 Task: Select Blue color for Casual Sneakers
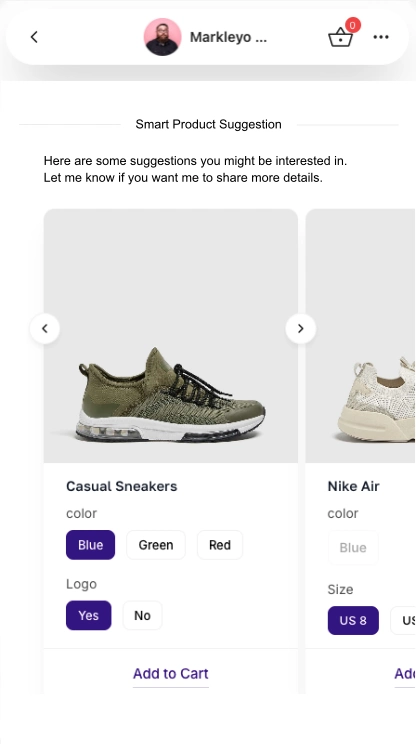(90, 545)
